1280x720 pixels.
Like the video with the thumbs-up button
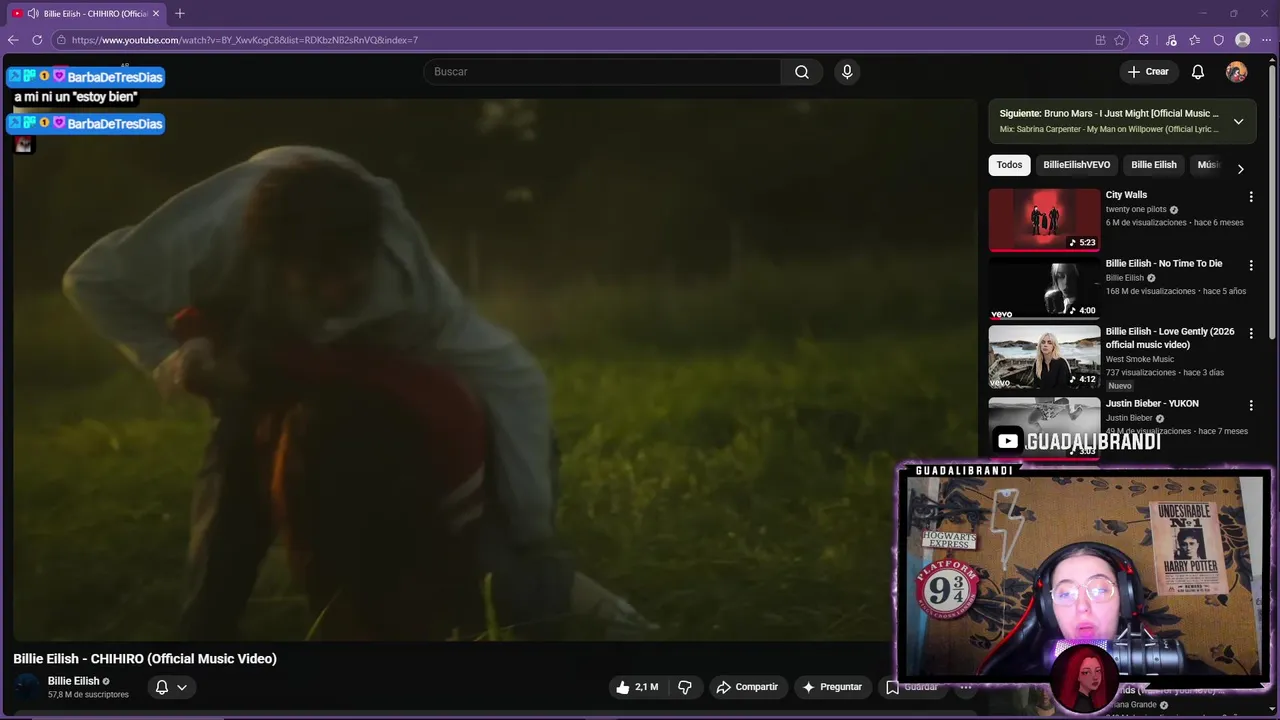(637, 687)
